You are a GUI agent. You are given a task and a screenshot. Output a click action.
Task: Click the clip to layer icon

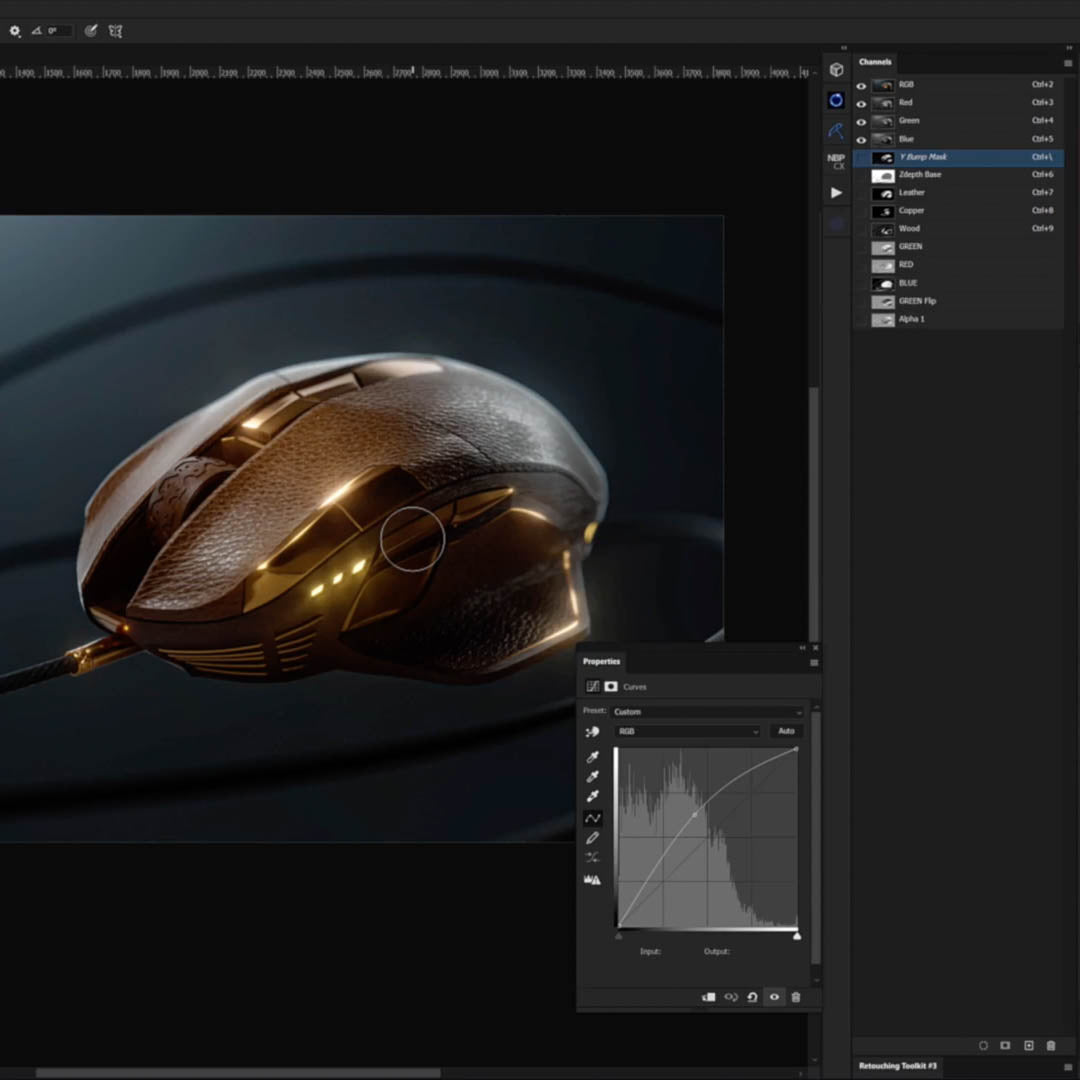click(x=709, y=997)
